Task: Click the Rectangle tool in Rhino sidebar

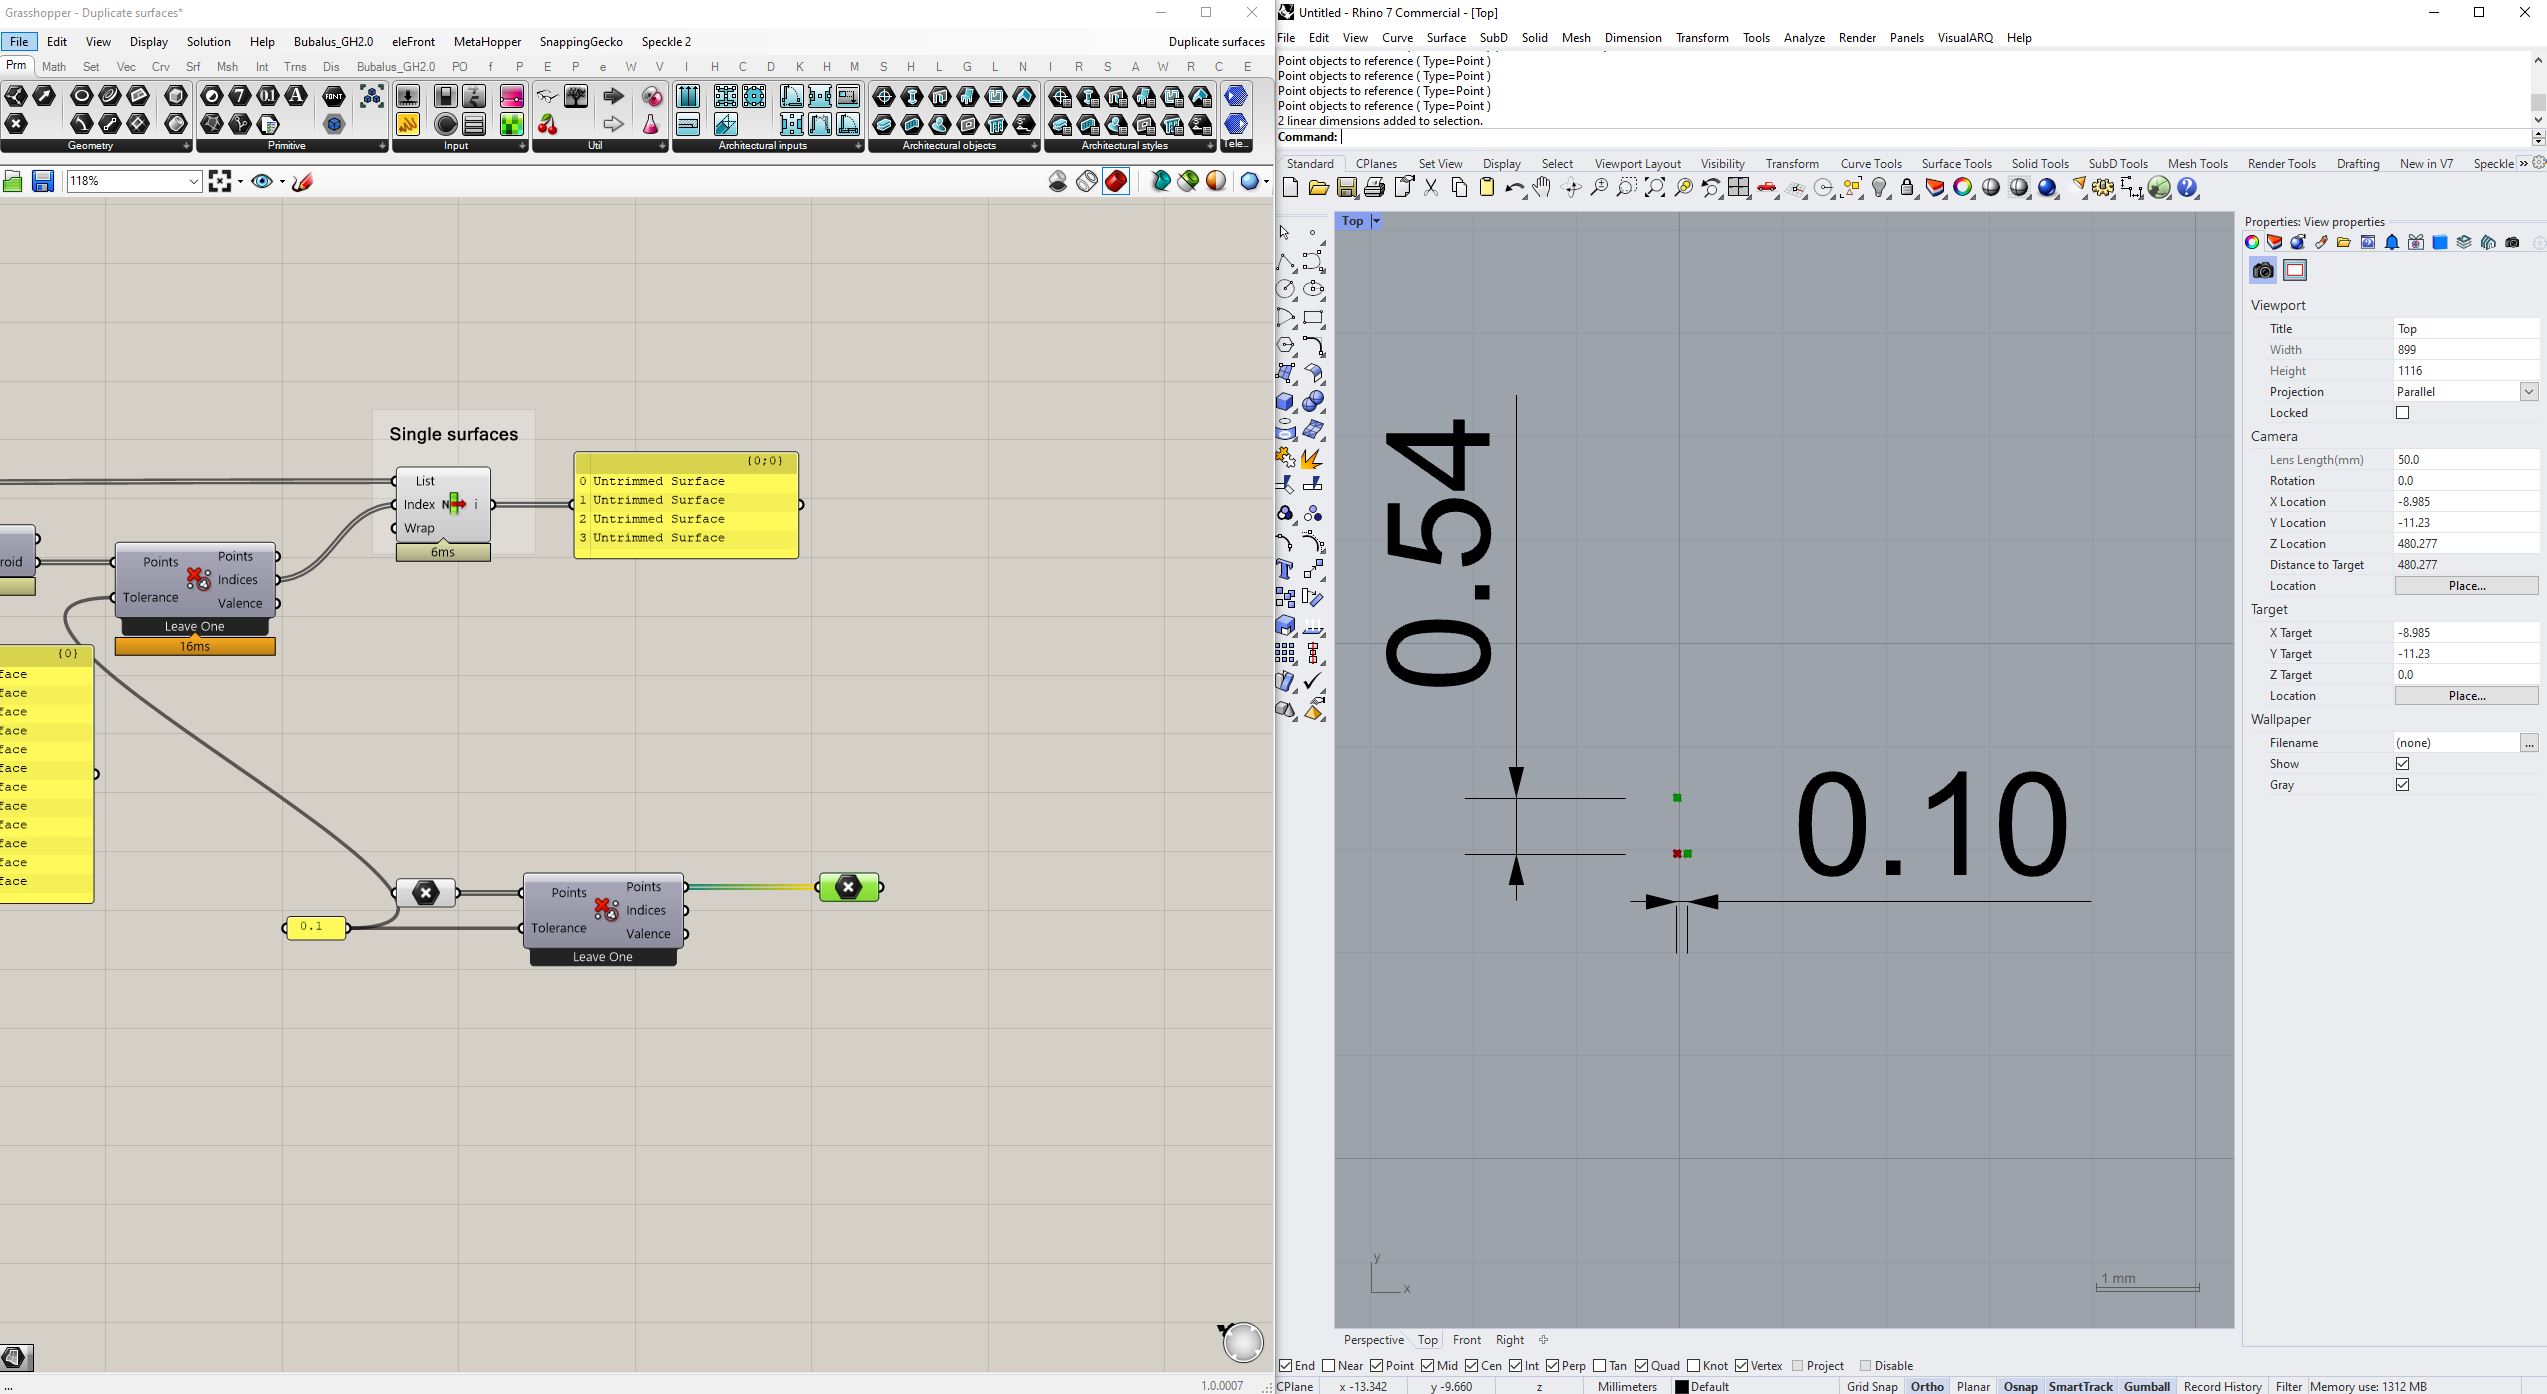Action: 1313,318
